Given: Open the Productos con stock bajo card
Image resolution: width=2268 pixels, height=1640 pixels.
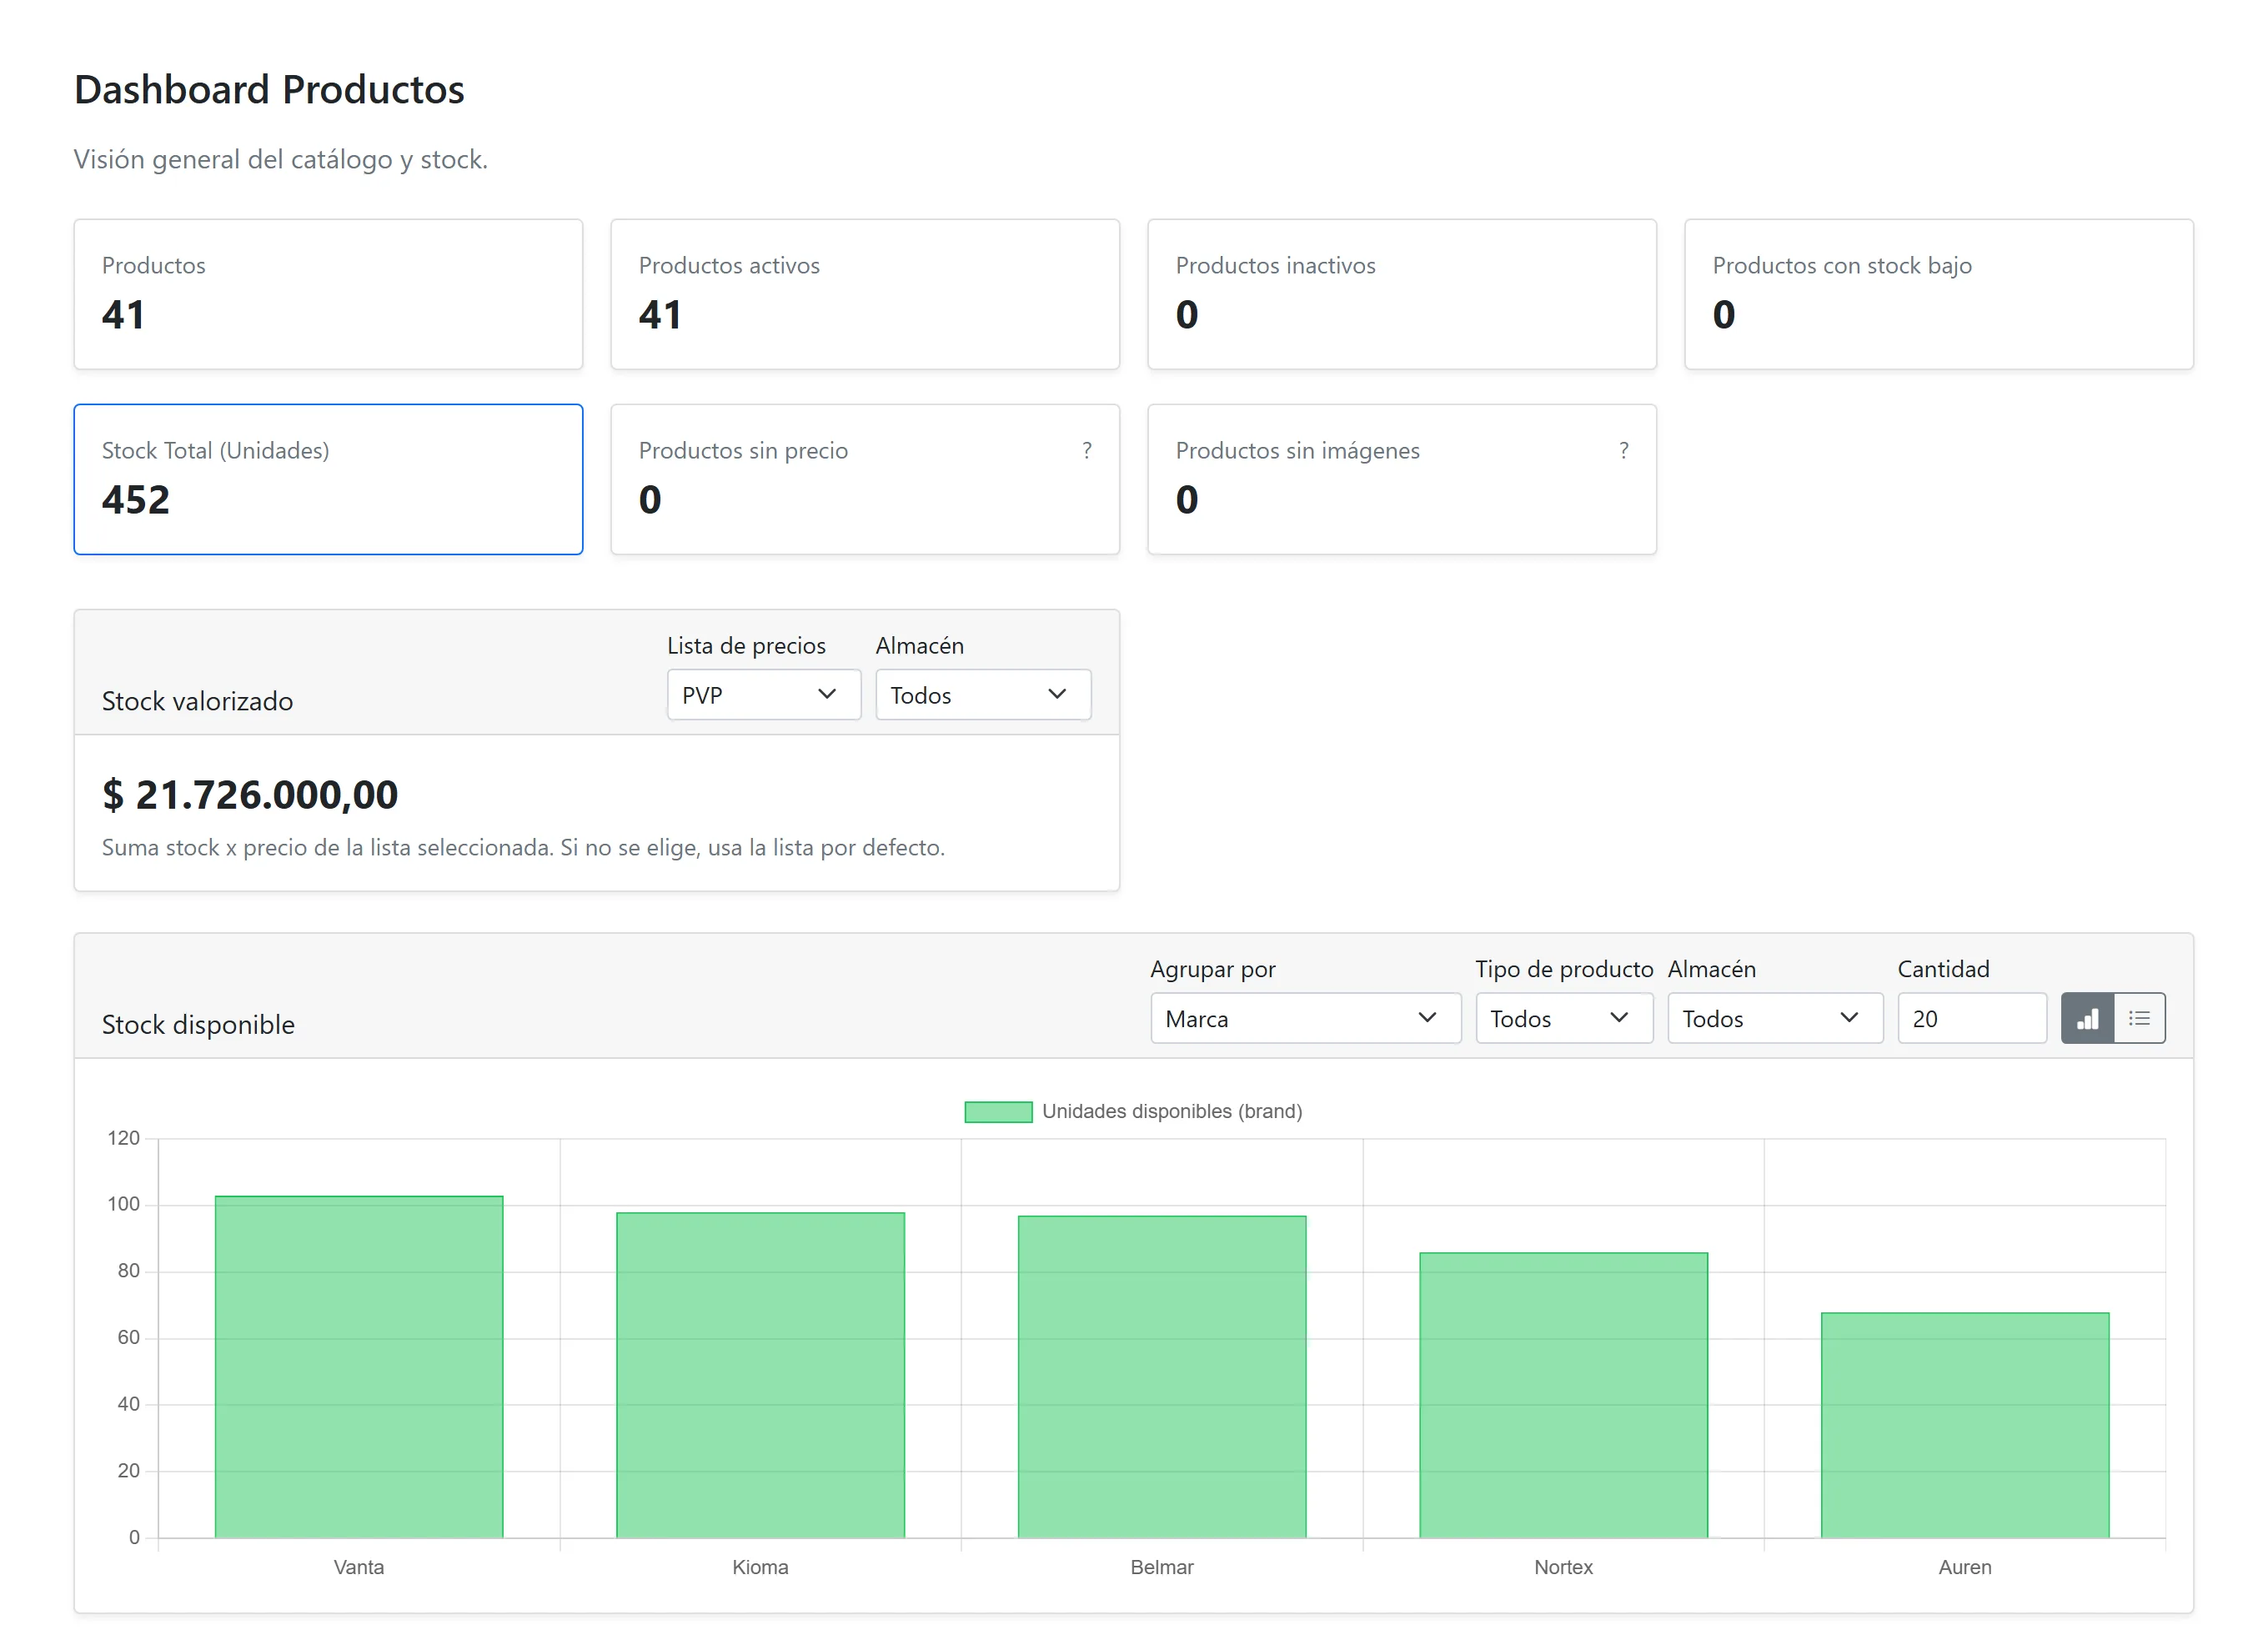Looking at the screenshot, I should click(1939, 294).
